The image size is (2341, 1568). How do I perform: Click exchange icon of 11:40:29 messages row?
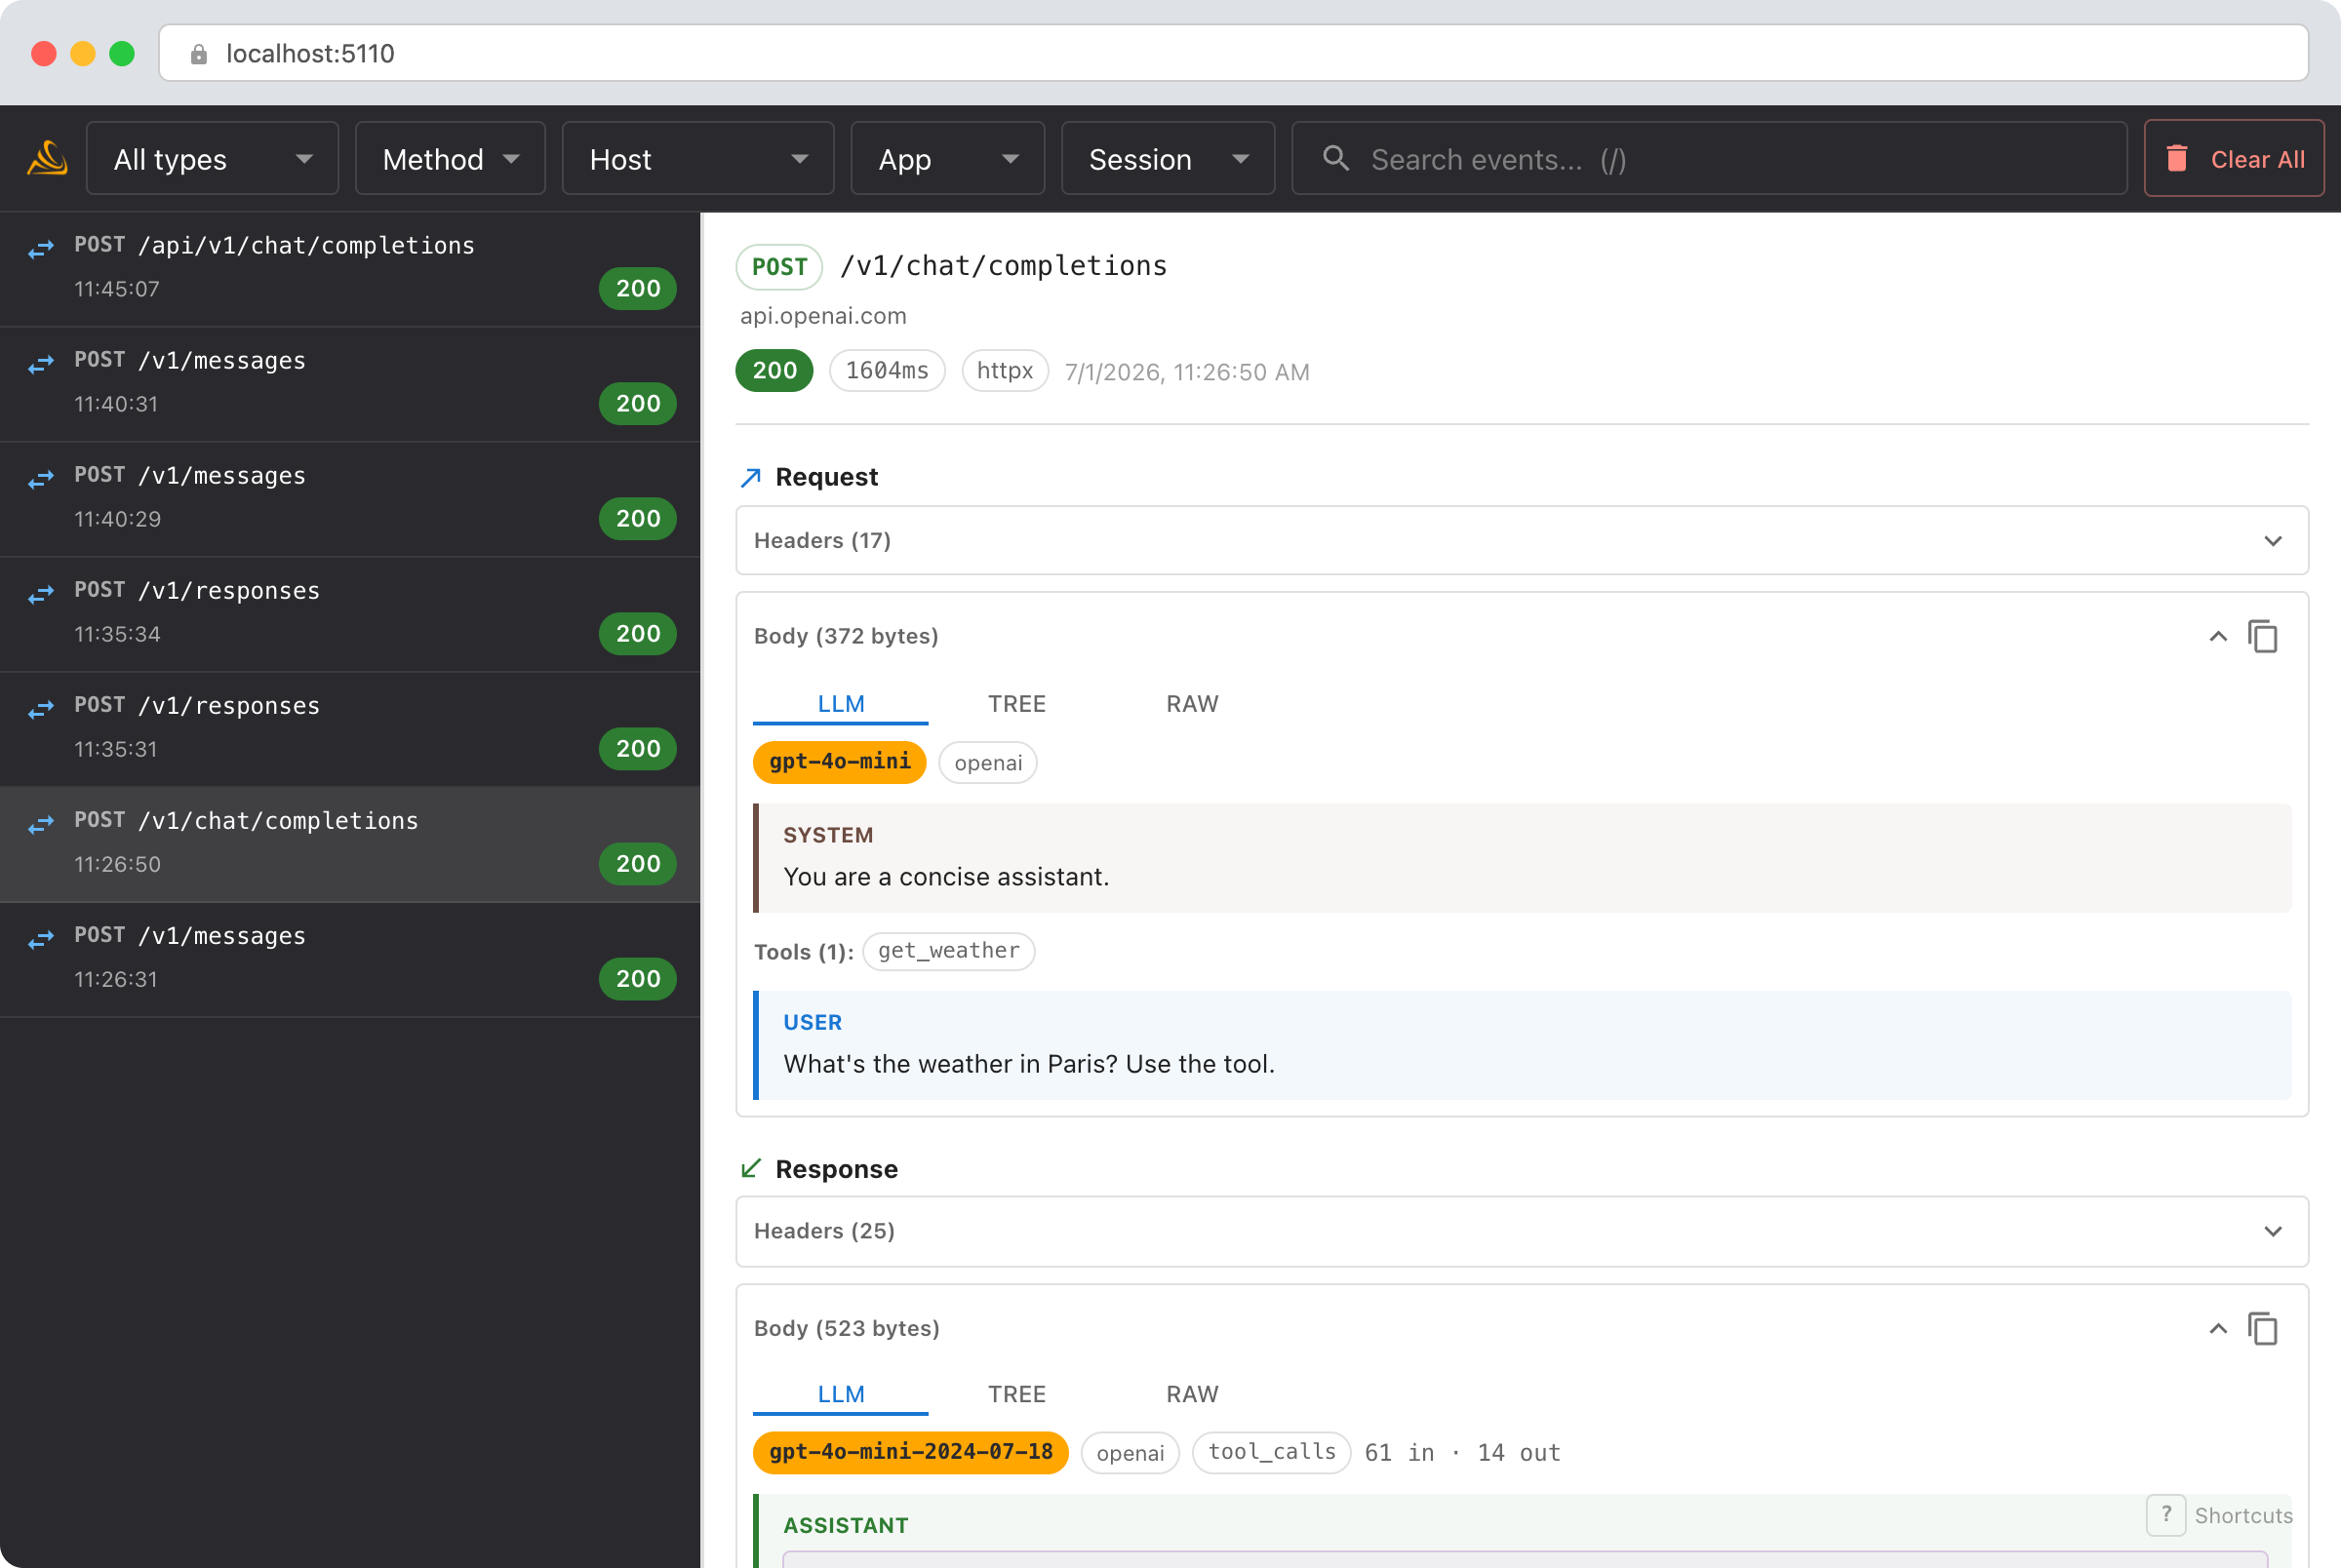click(41, 479)
